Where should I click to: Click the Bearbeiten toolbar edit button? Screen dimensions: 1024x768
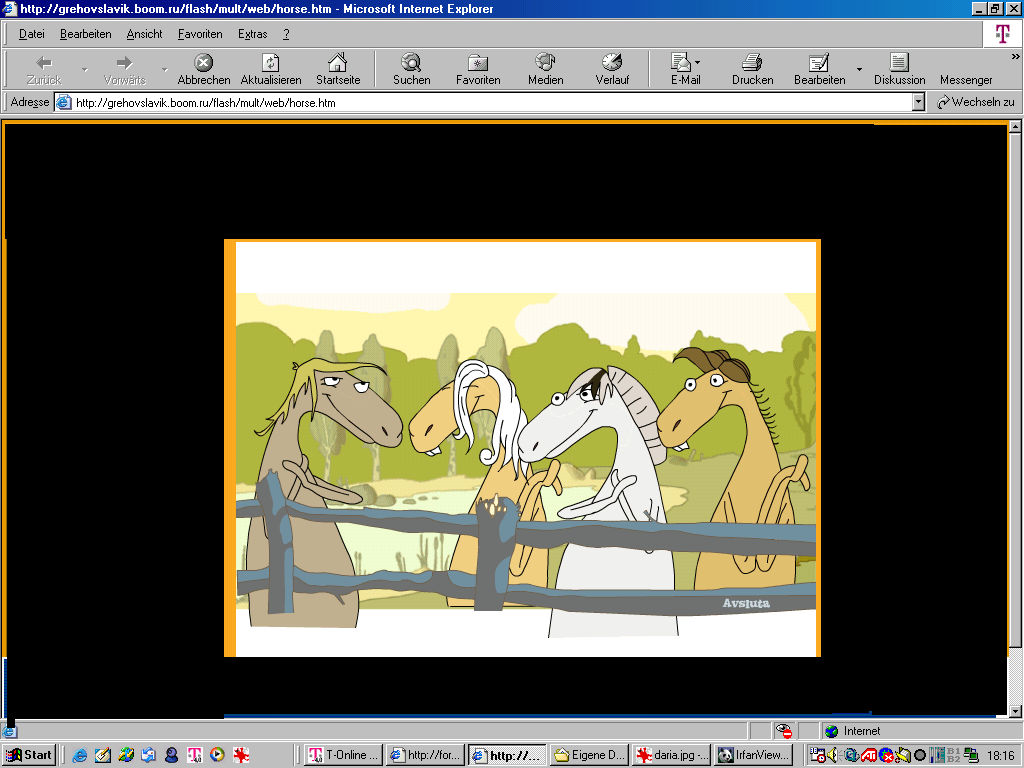tap(820, 69)
